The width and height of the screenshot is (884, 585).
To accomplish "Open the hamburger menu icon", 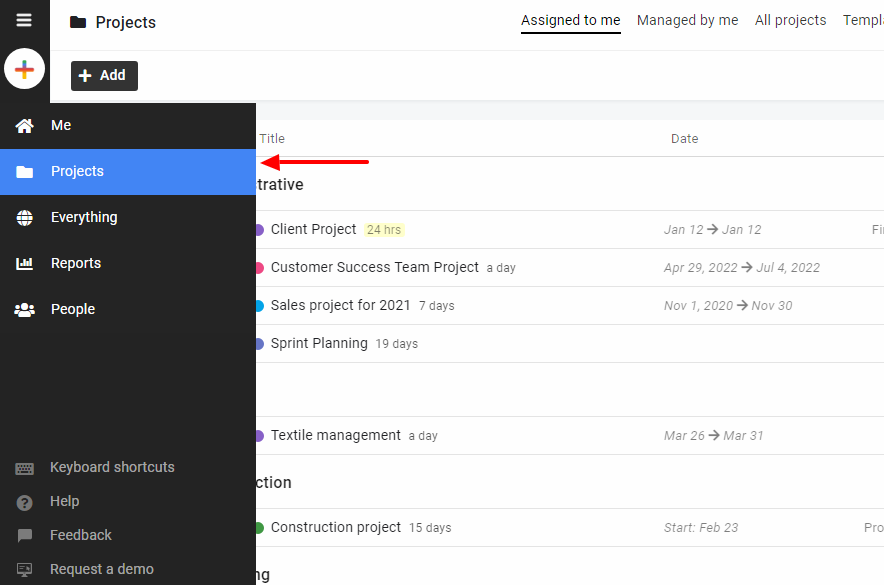I will (x=24, y=20).
